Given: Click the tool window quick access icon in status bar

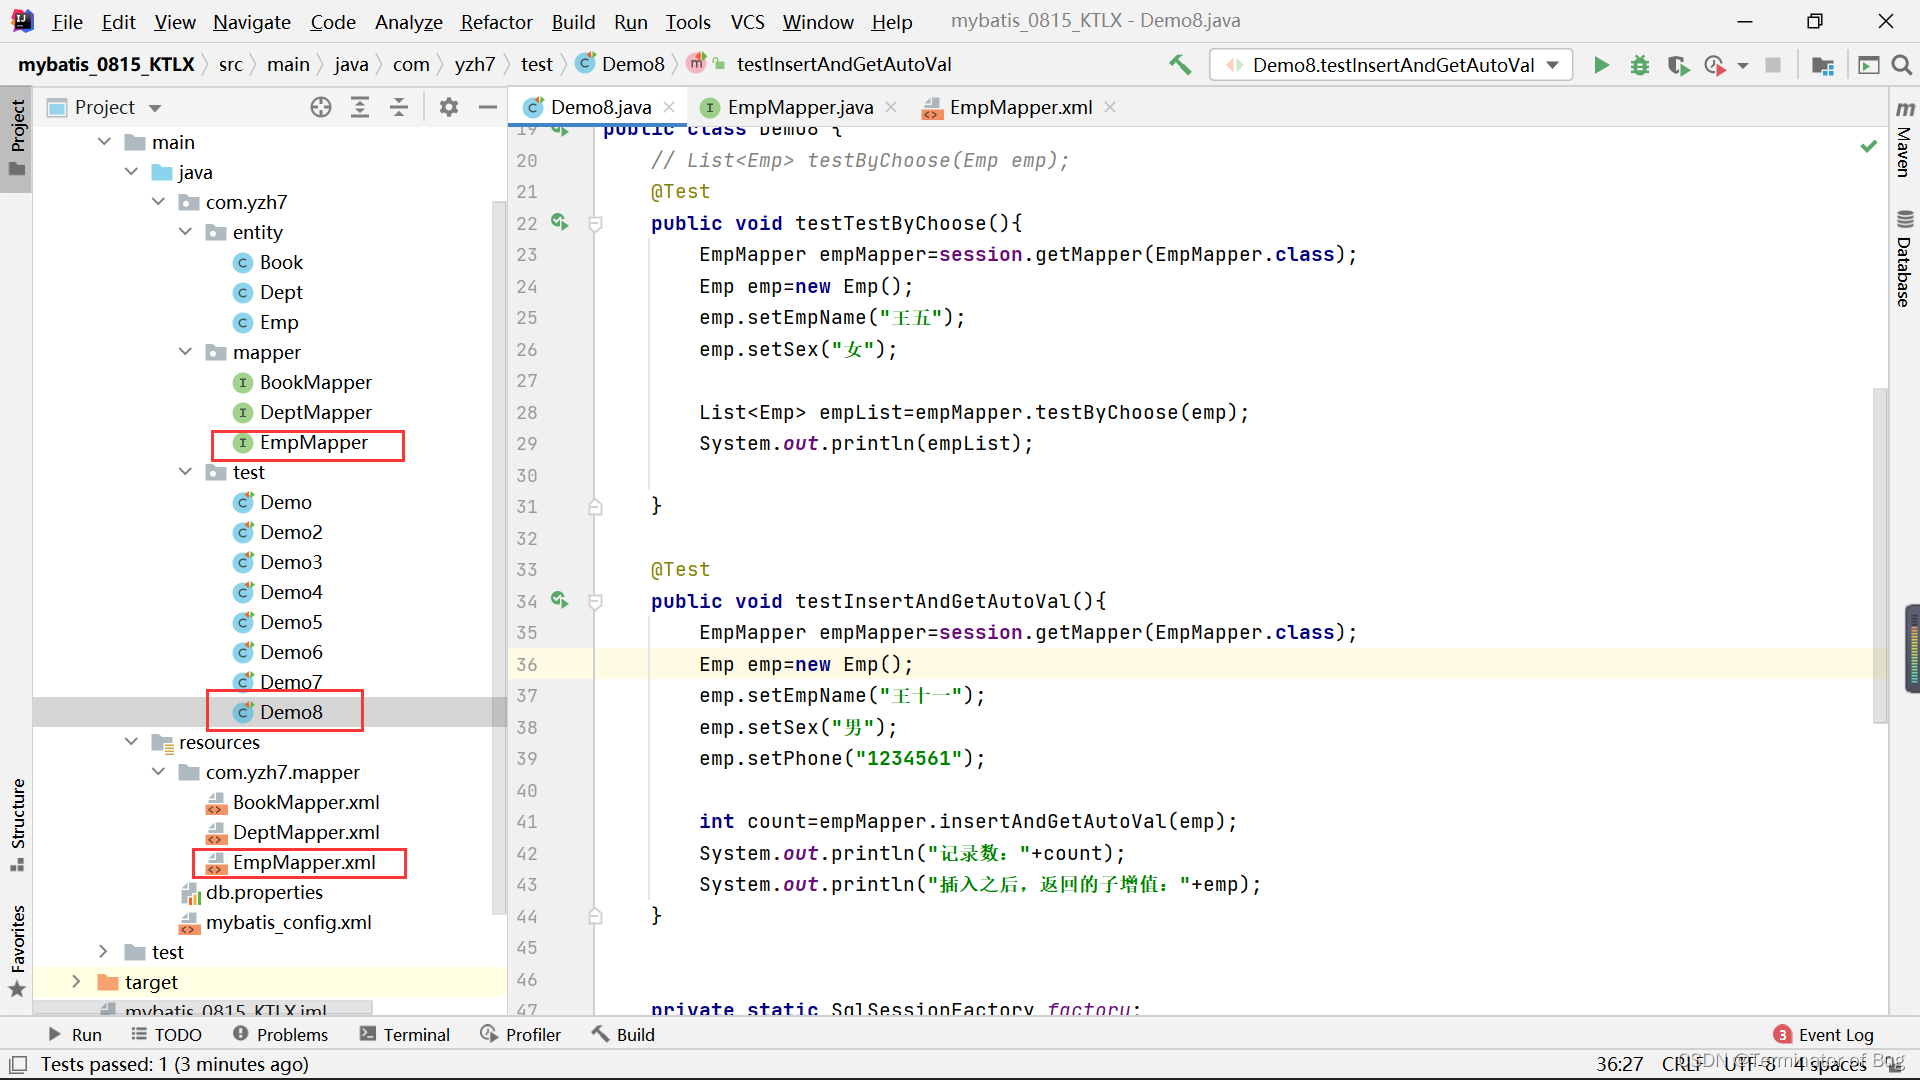Looking at the screenshot, I should click(x=18, y=1064).
